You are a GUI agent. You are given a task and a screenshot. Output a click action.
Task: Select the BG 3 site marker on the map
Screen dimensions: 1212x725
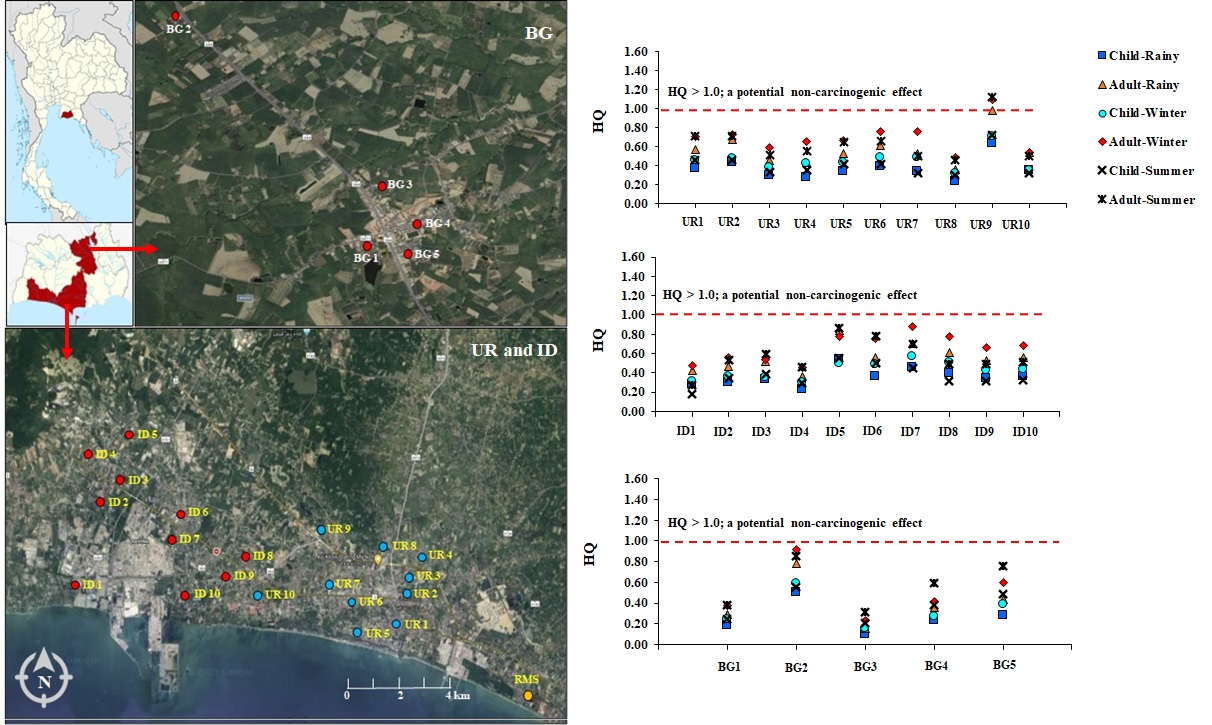coord(382,186)
